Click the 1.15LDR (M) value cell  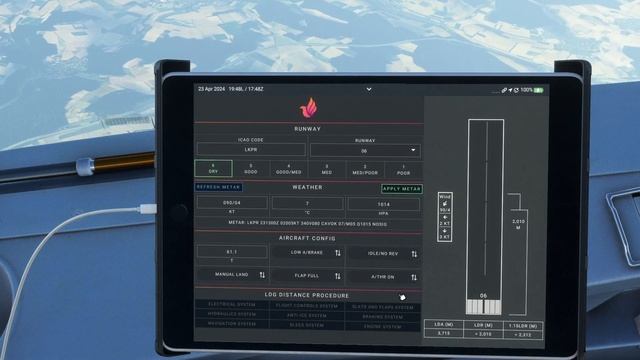(523, 335)
